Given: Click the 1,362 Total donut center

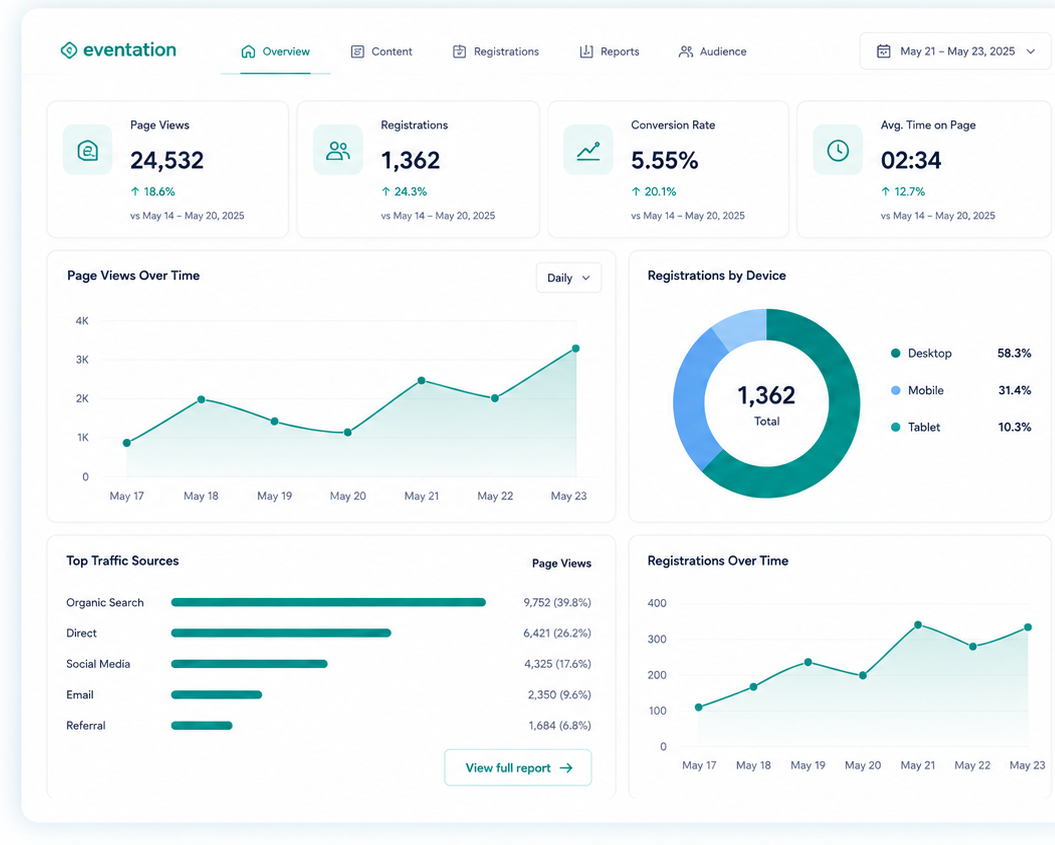Looking at the screenshot, I should click(766, 404).
